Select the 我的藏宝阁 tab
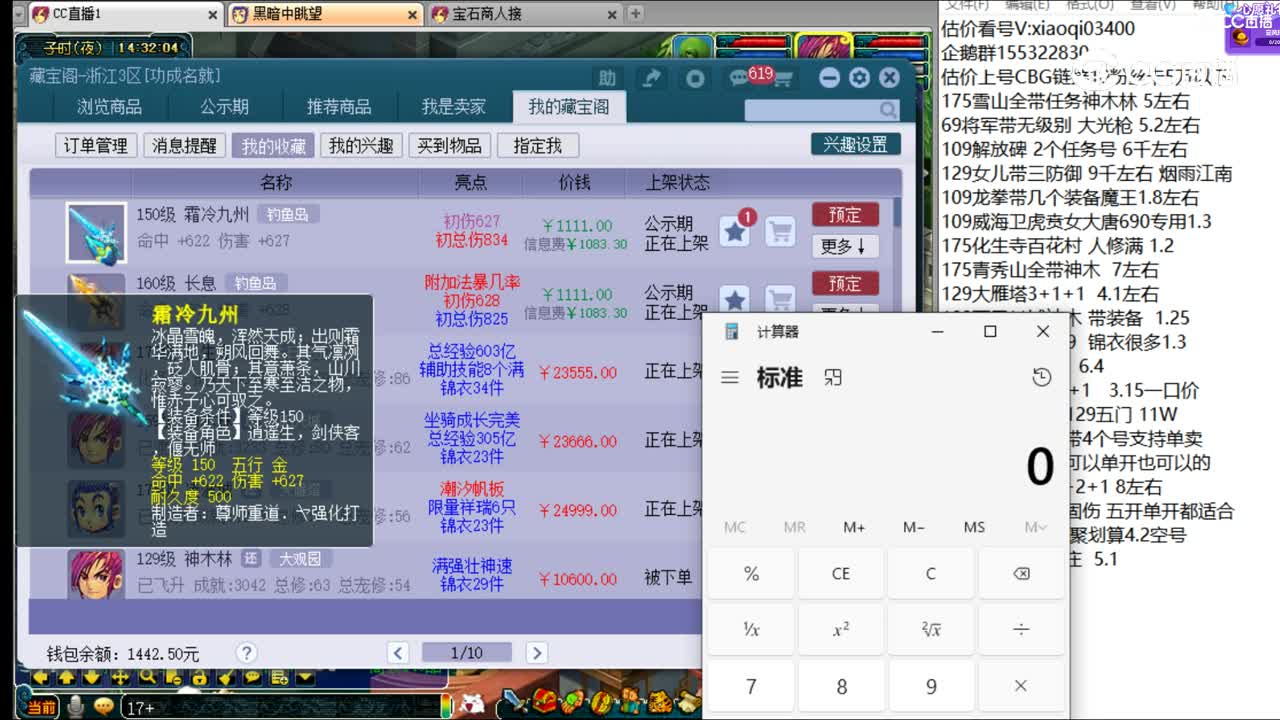Viewport: 1280px width, 720px height. (x=568, y=107)
